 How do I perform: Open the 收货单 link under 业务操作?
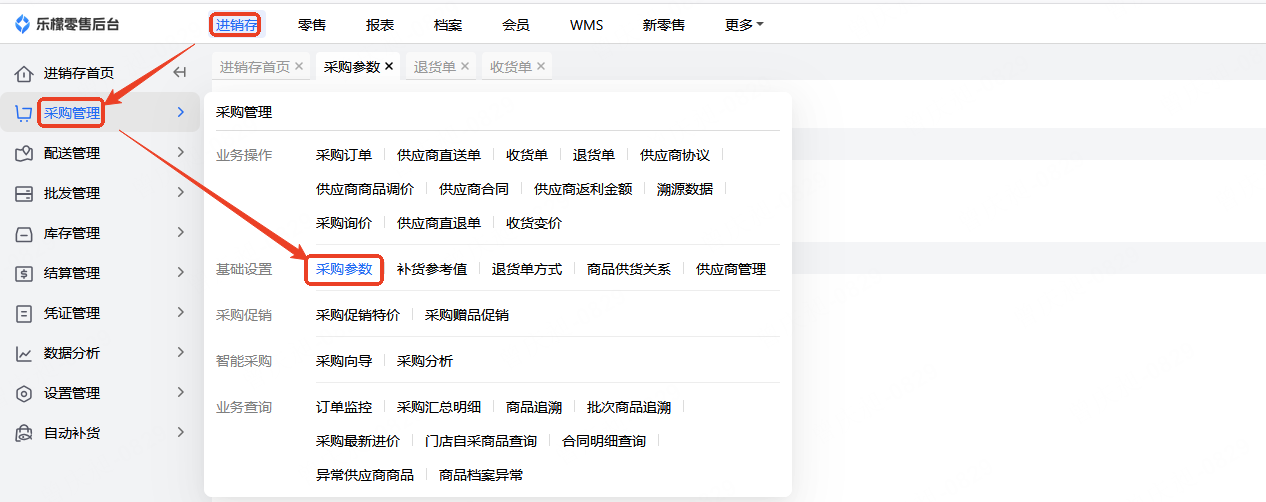click(x=527, y=155)
